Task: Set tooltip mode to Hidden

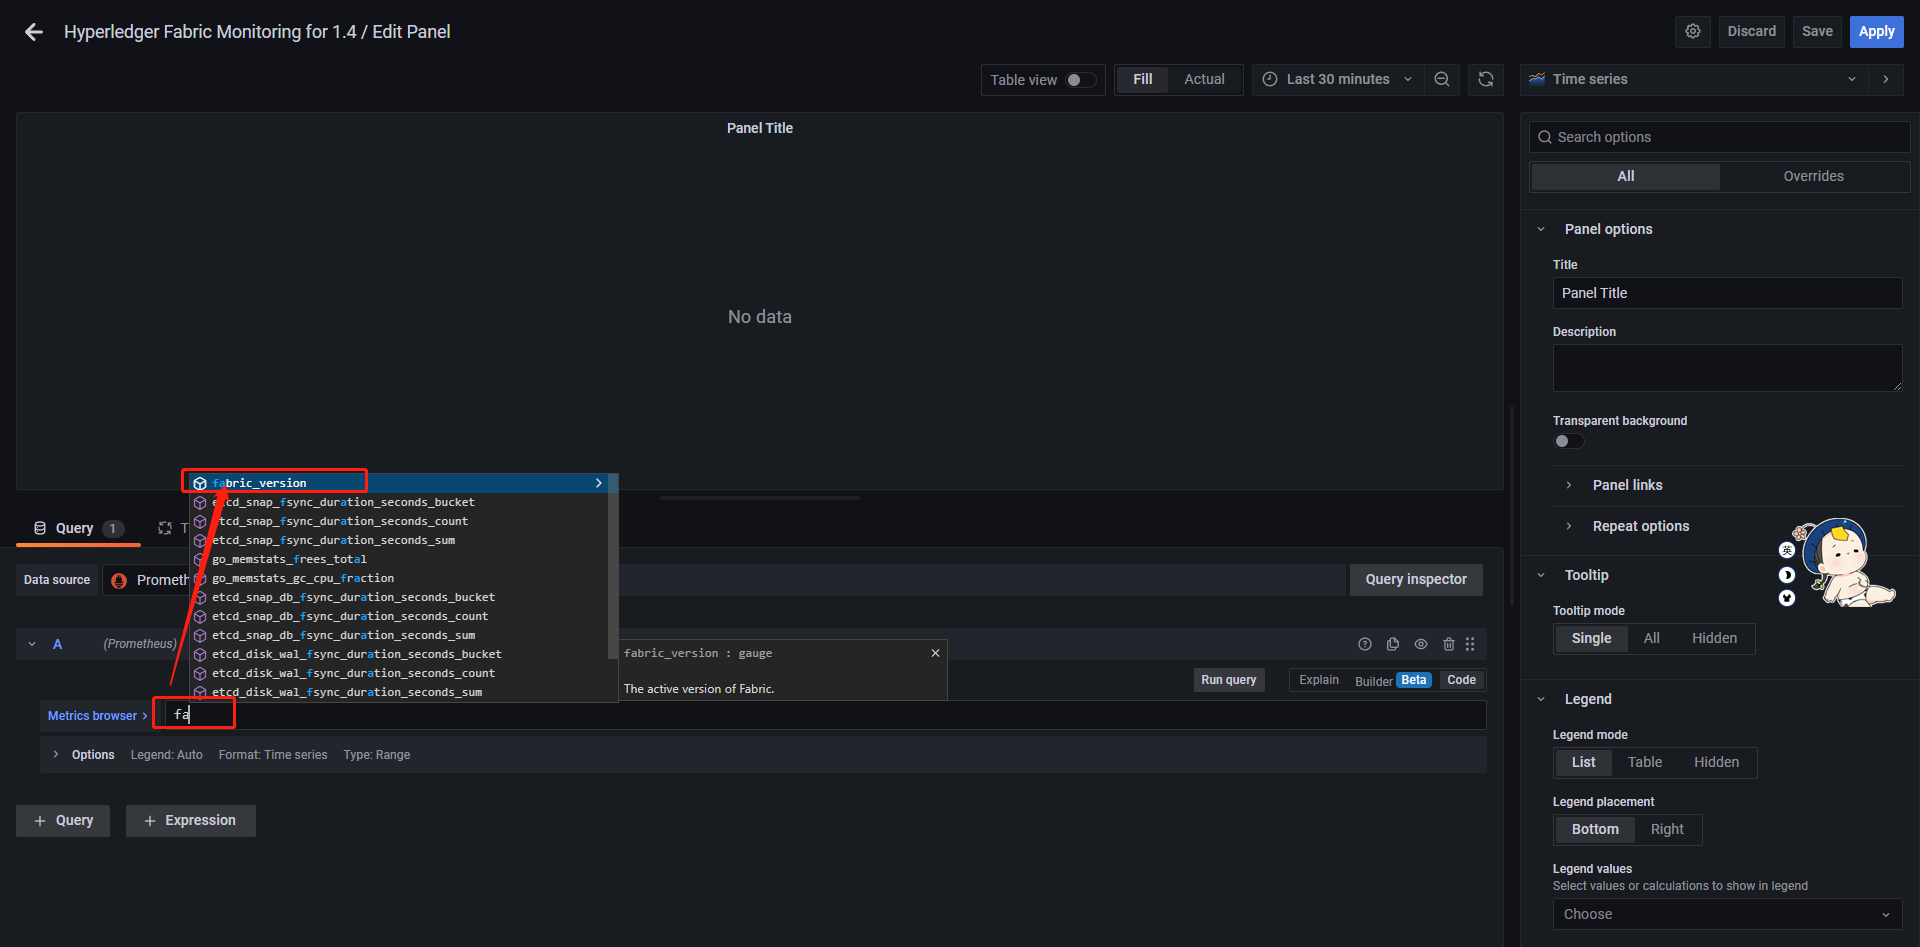Action: [x=1714, y=638]
